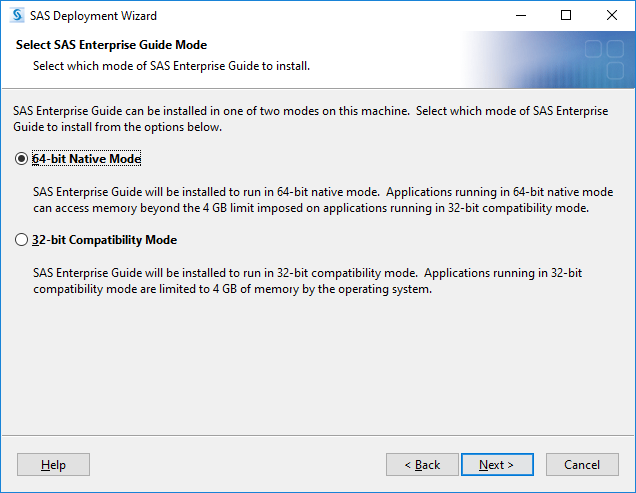636x493 pixels.
Task: Go to previous step with Back button
Action: [x=422, y=465]
